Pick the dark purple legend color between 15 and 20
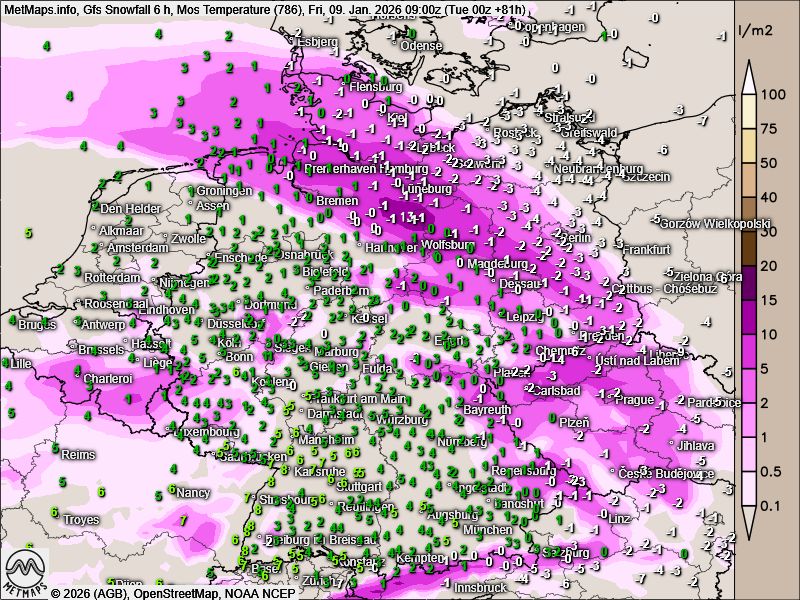 748,283
